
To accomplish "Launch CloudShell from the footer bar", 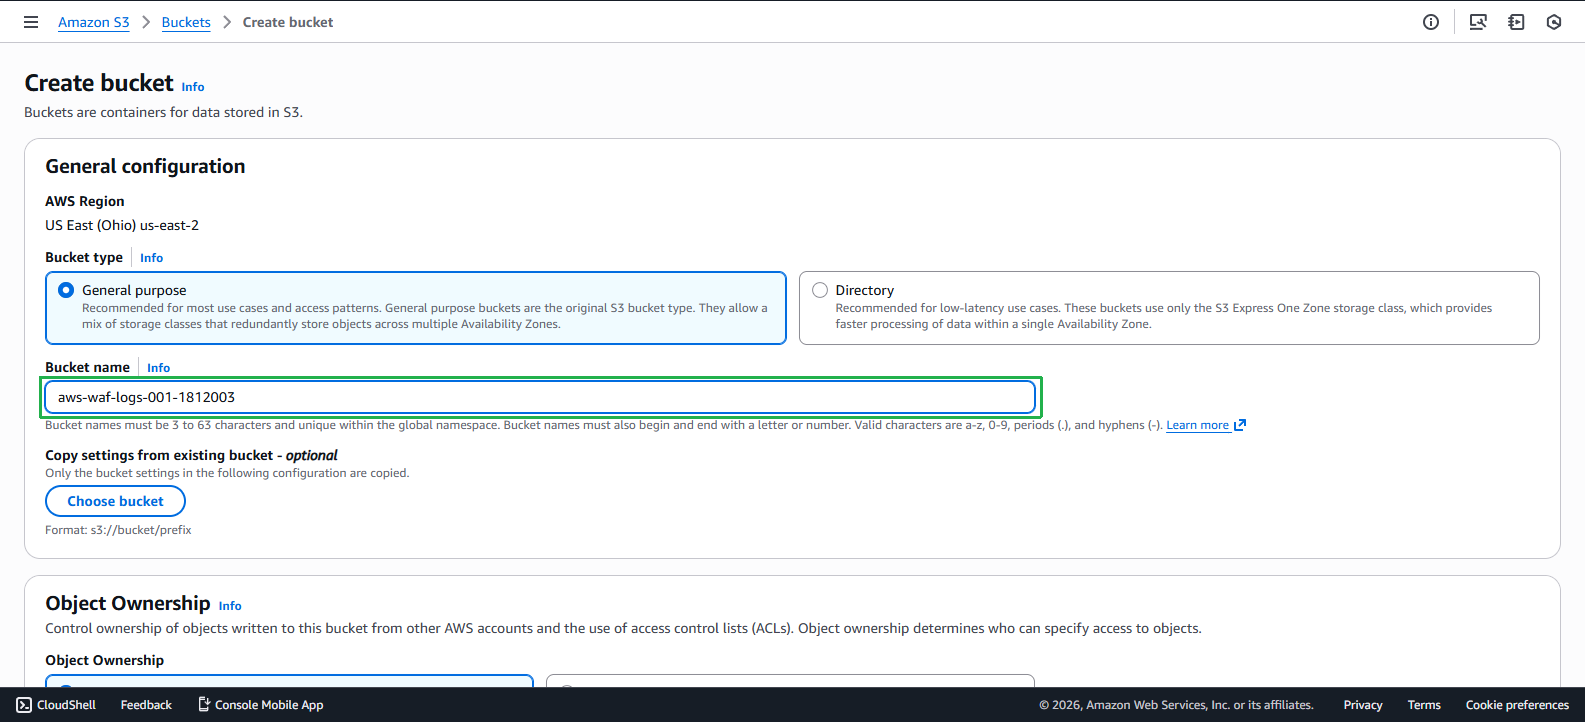I will (56, 705).
